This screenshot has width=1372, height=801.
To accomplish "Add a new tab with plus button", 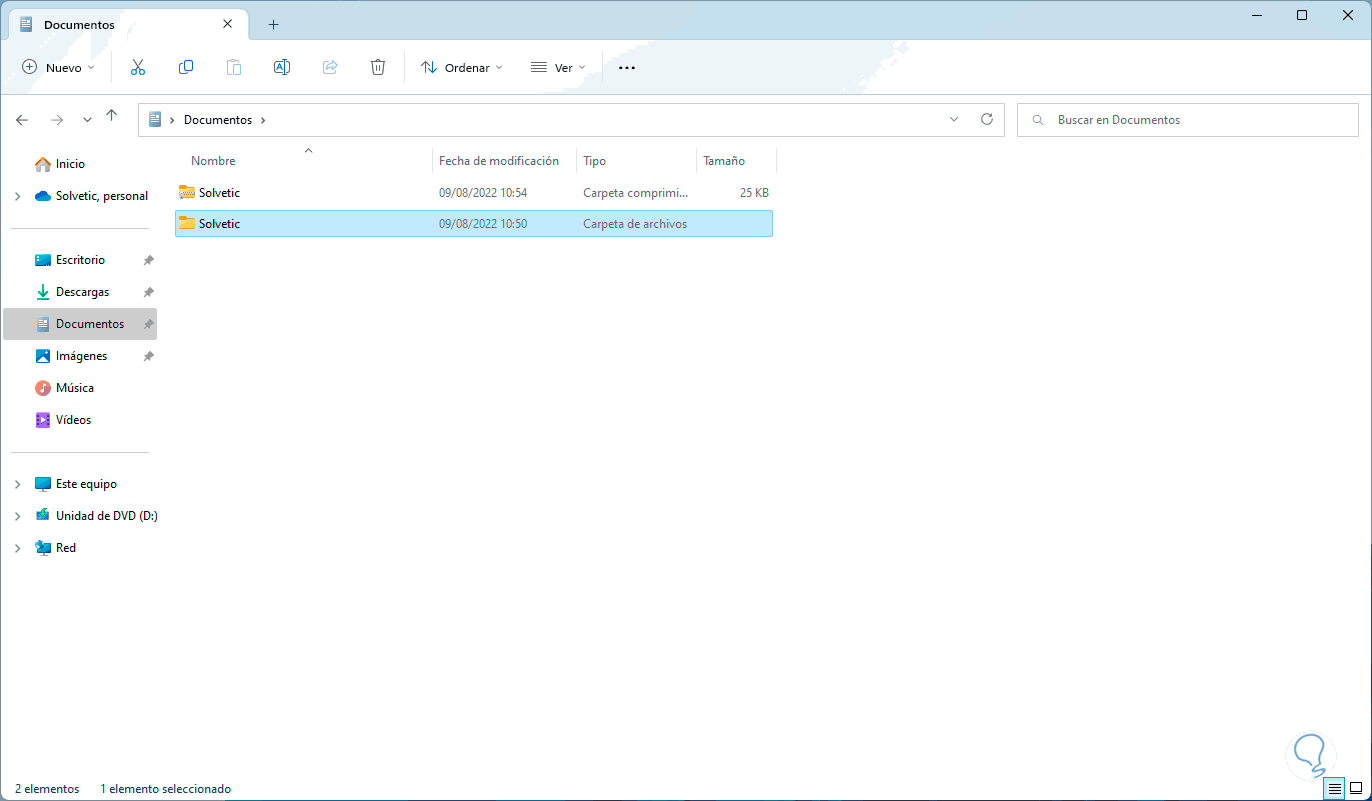I will tap(273, 24).
